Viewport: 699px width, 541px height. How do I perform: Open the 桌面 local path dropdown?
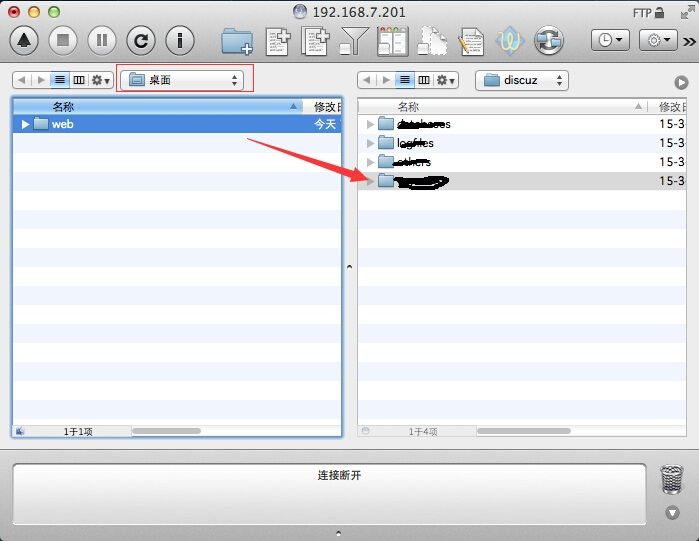click(182, 80)
